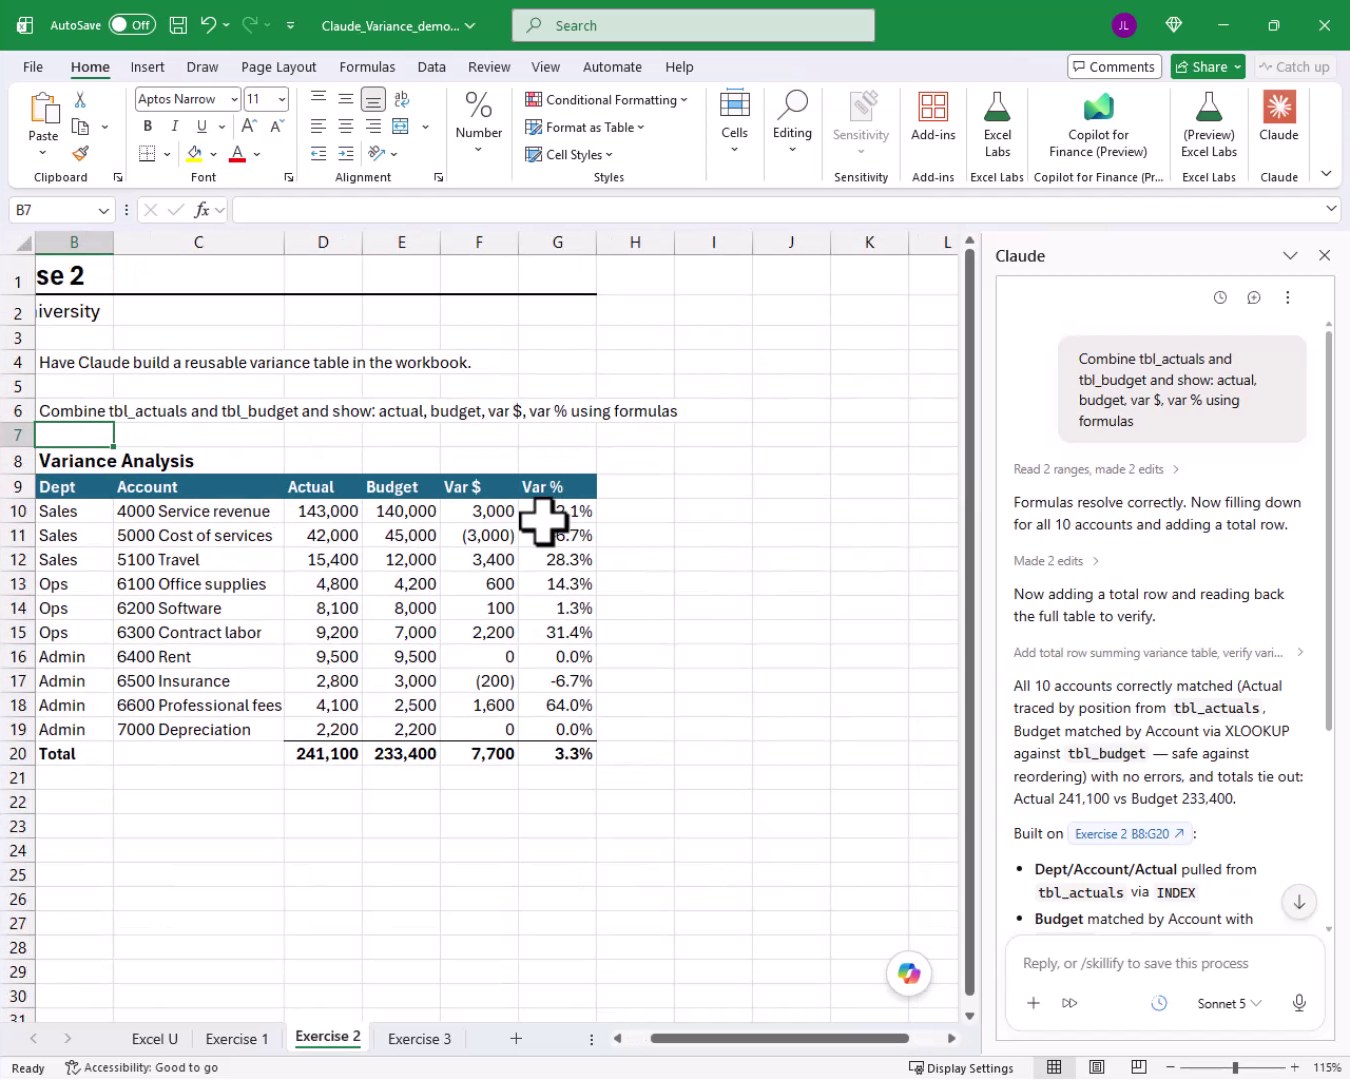The height and width of the screenshot is (1080, 1350).
Task: Open the Add-ins button
Action: pos(933,118)
